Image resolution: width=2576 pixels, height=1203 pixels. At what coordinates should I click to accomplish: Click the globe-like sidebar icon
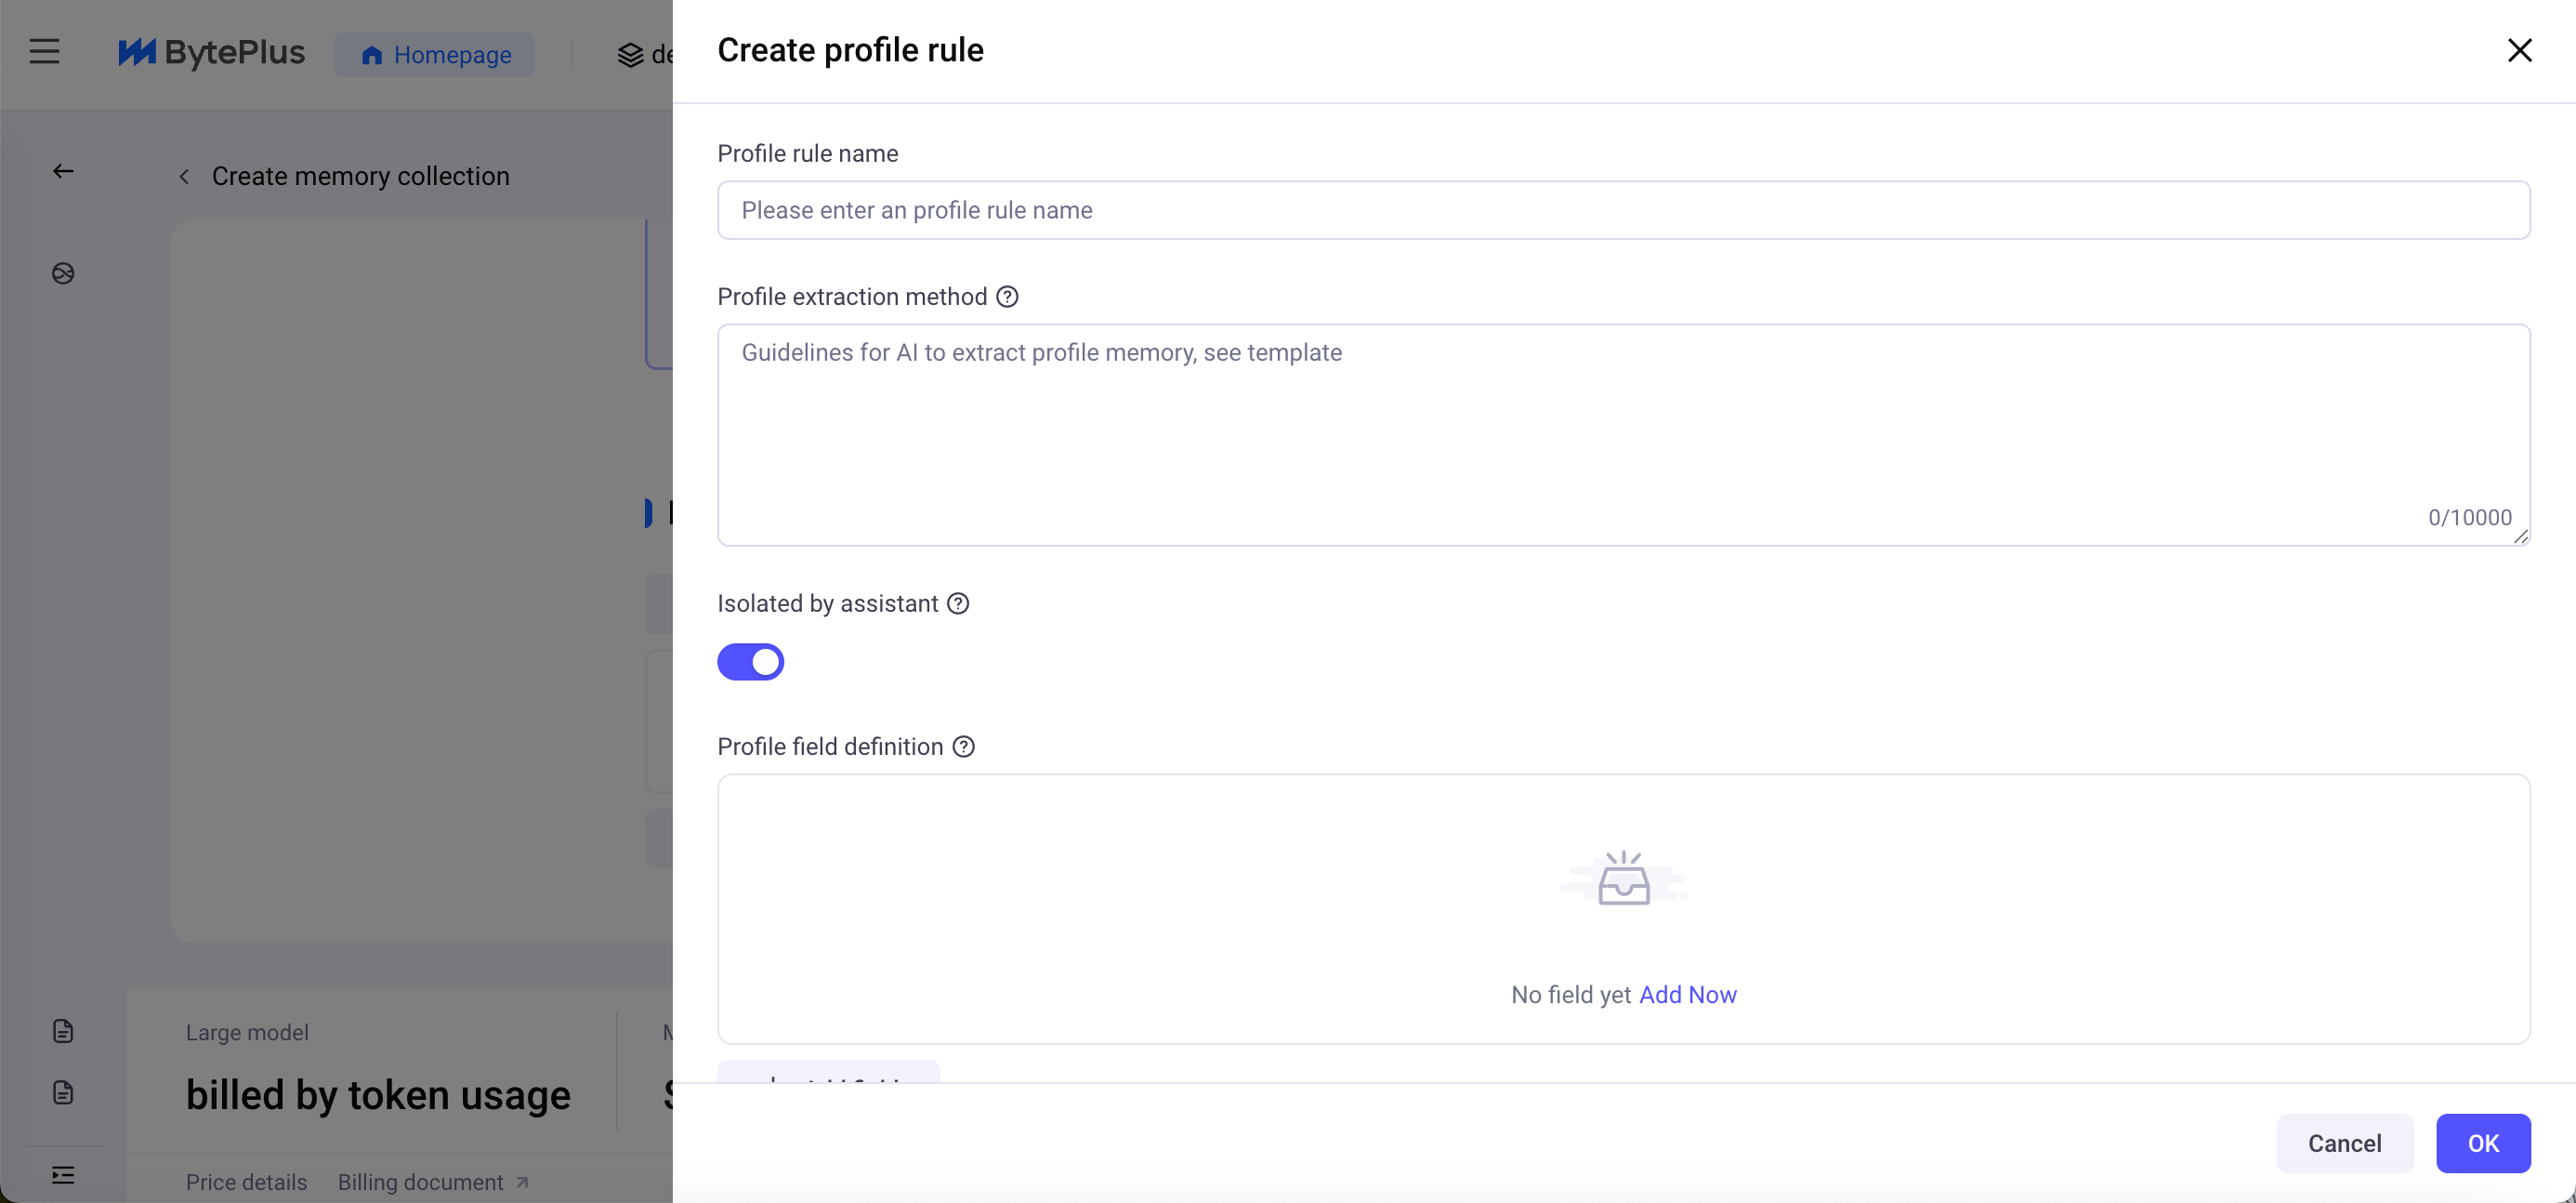tap(63, 273)
